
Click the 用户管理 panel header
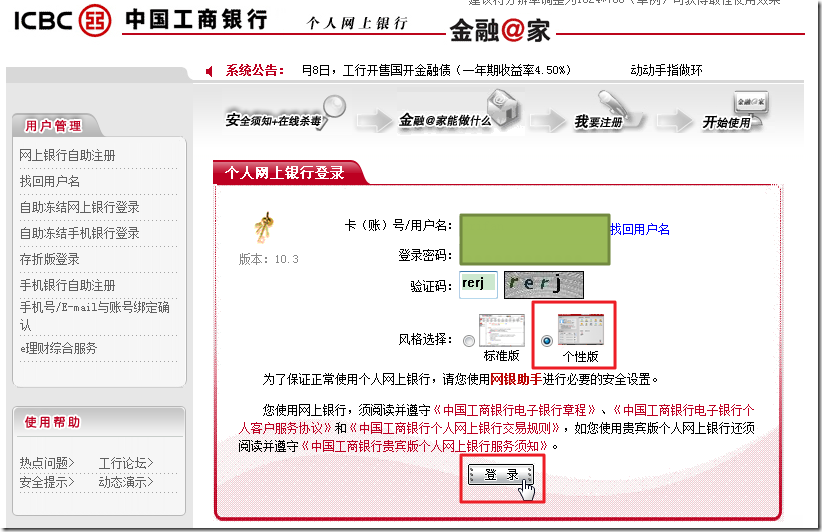53,126
